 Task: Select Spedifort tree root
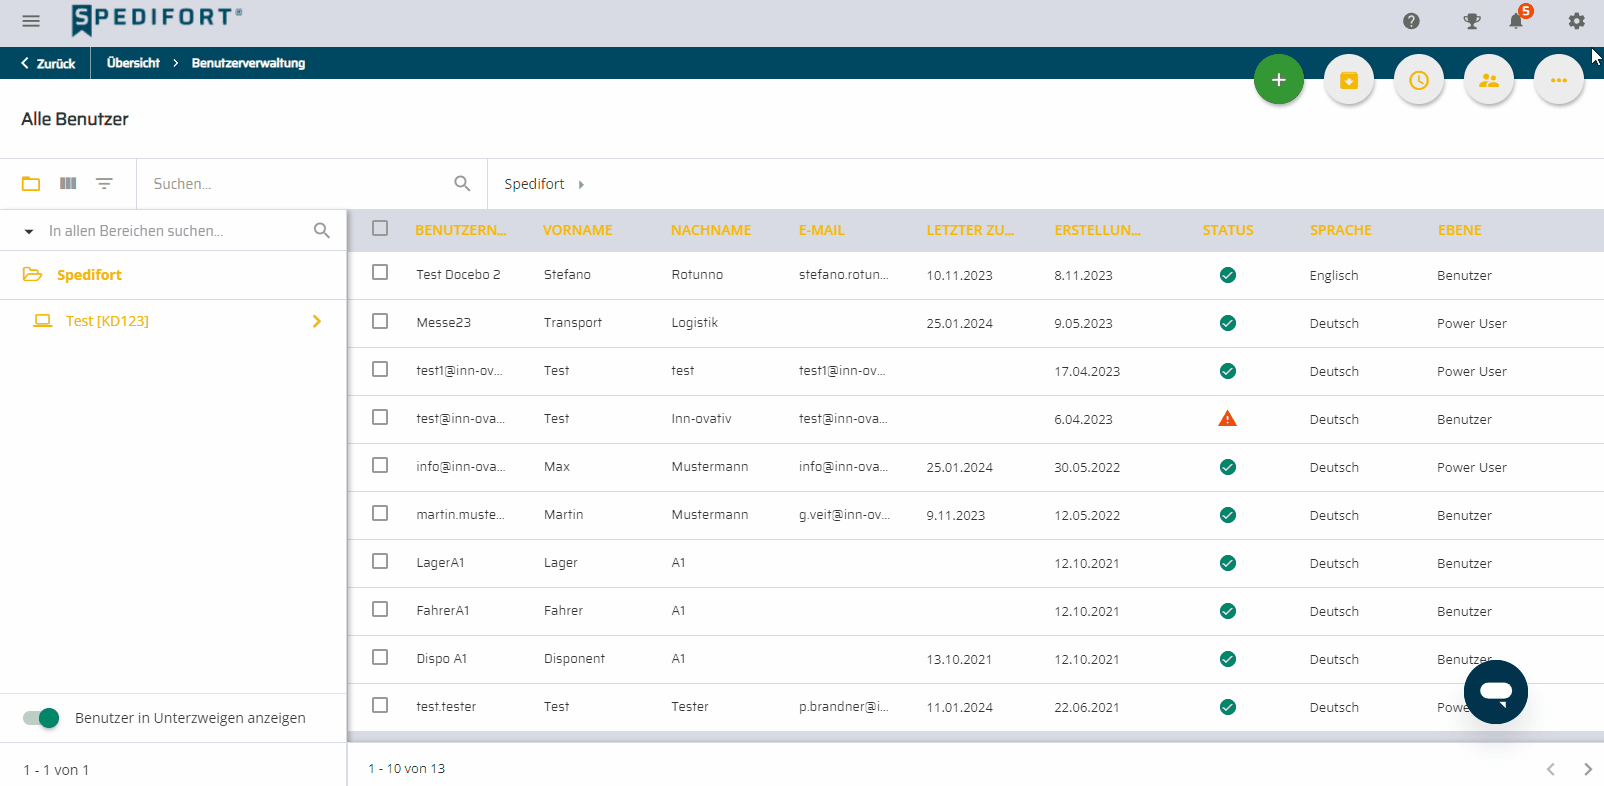pos(89,275)
